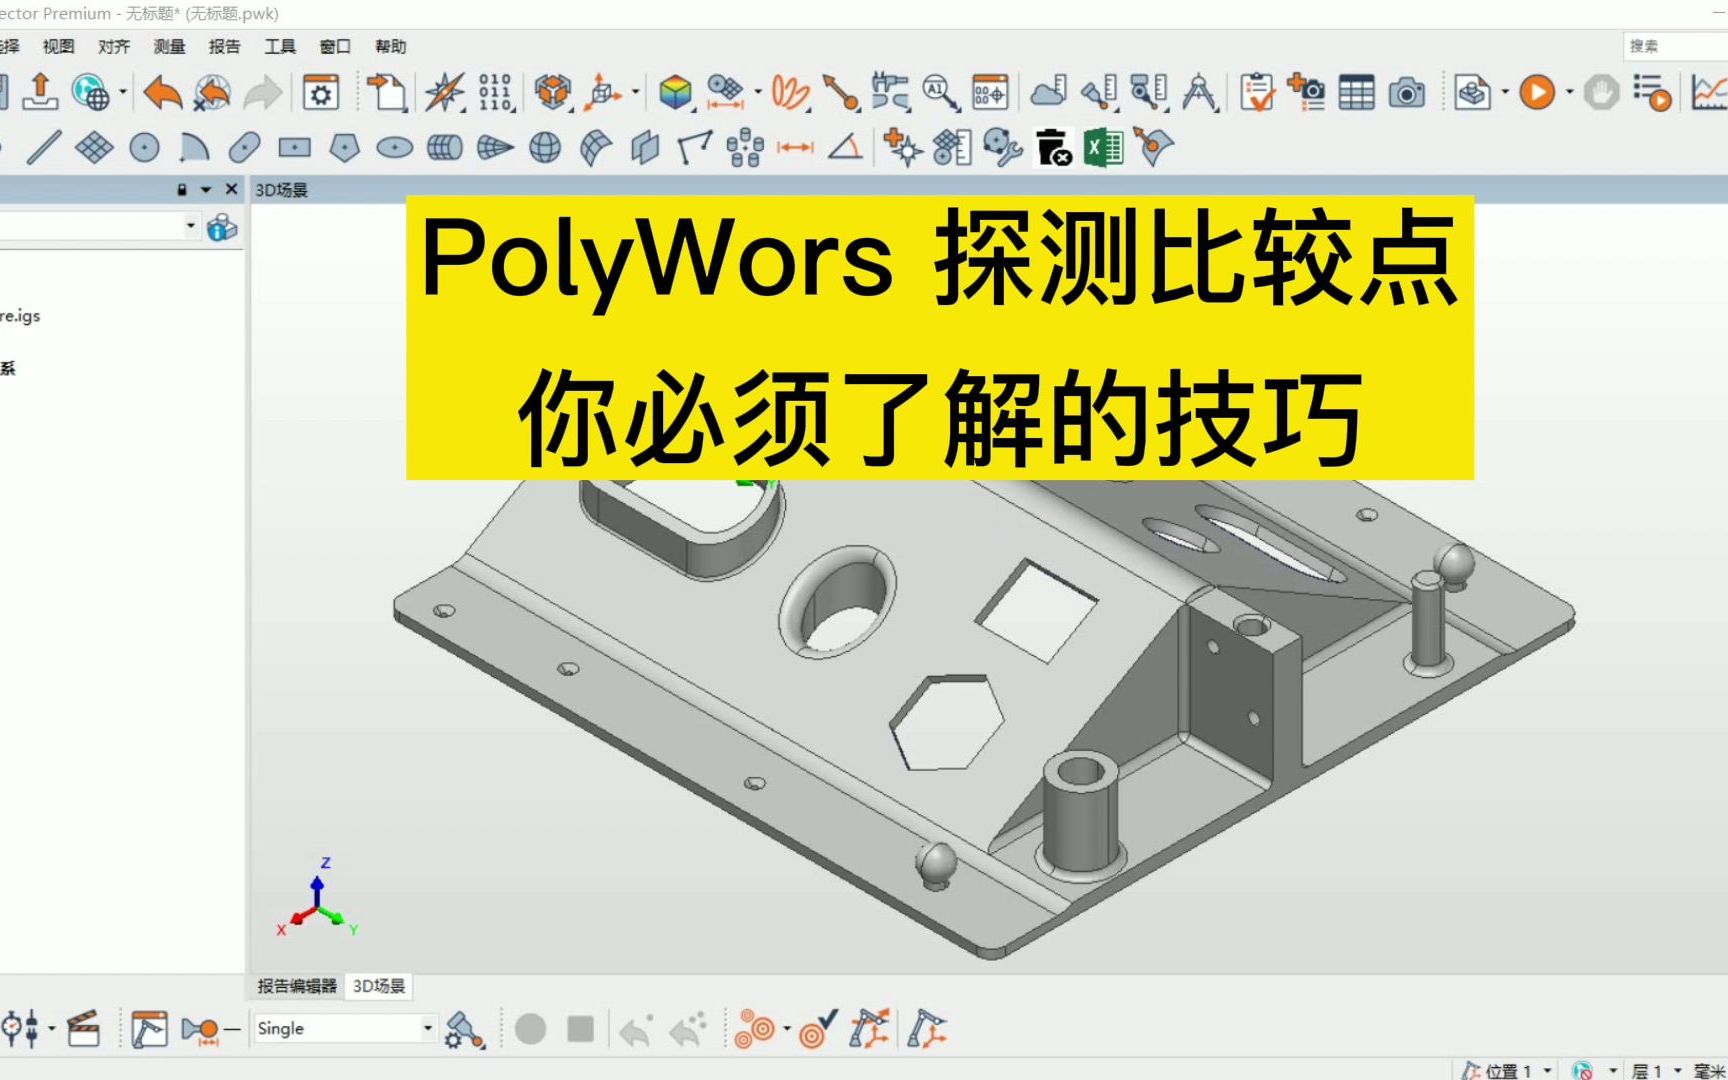Screen dimensions: 1728x1080
Task: Click the A1 magnifier annotation icon
Action: [940, 92]
